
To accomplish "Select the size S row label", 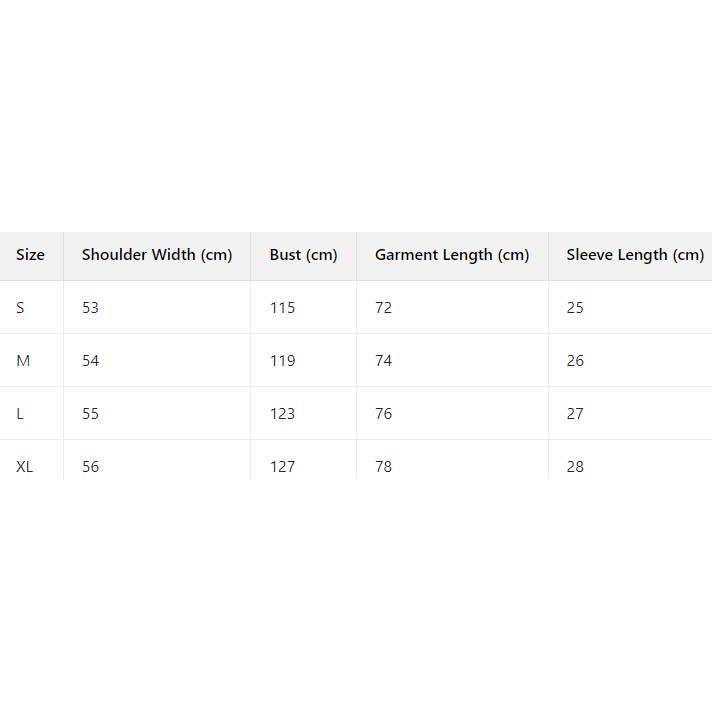I will tap(20, 308).
